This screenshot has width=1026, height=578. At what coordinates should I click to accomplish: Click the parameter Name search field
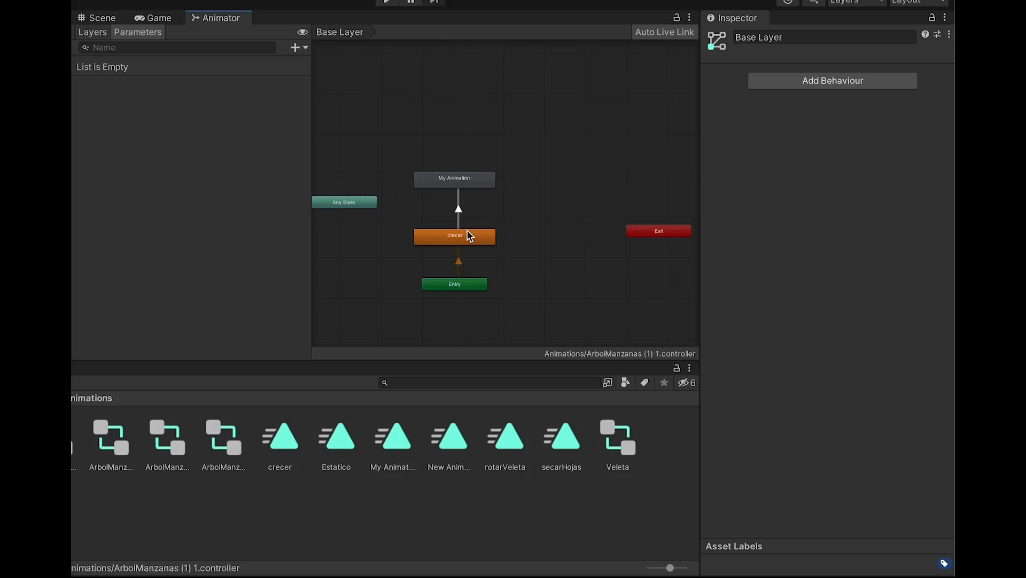point(177,47)
